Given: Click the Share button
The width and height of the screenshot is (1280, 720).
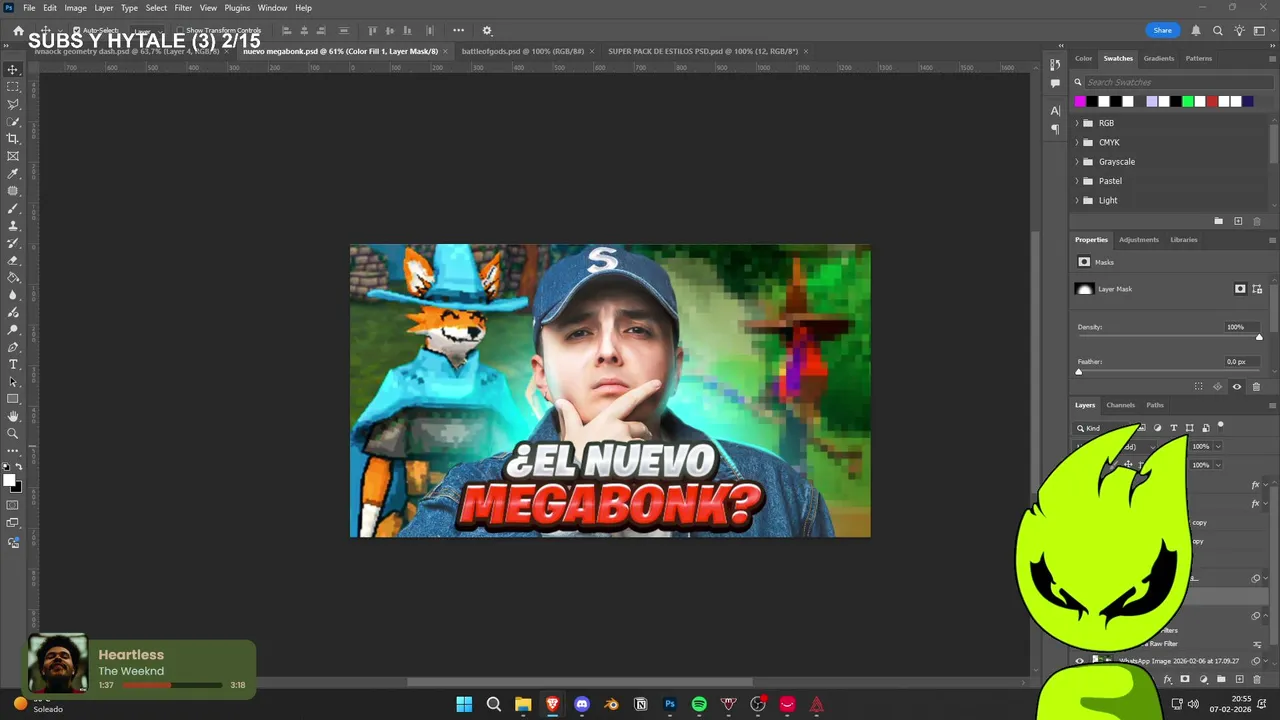Looking at the screenshot, I should [x=1163, y=31].
